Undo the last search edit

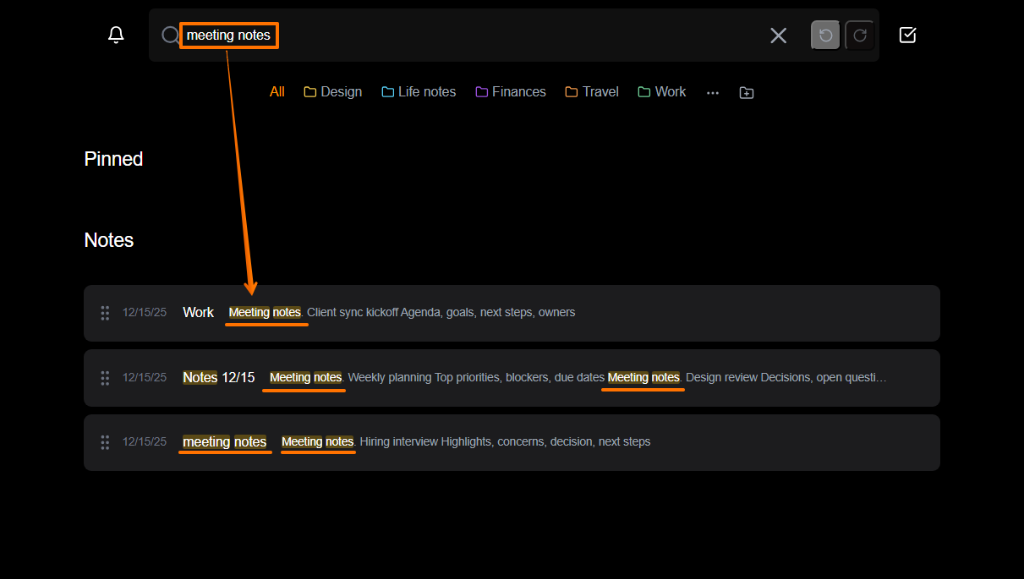[x=824, y=34]
